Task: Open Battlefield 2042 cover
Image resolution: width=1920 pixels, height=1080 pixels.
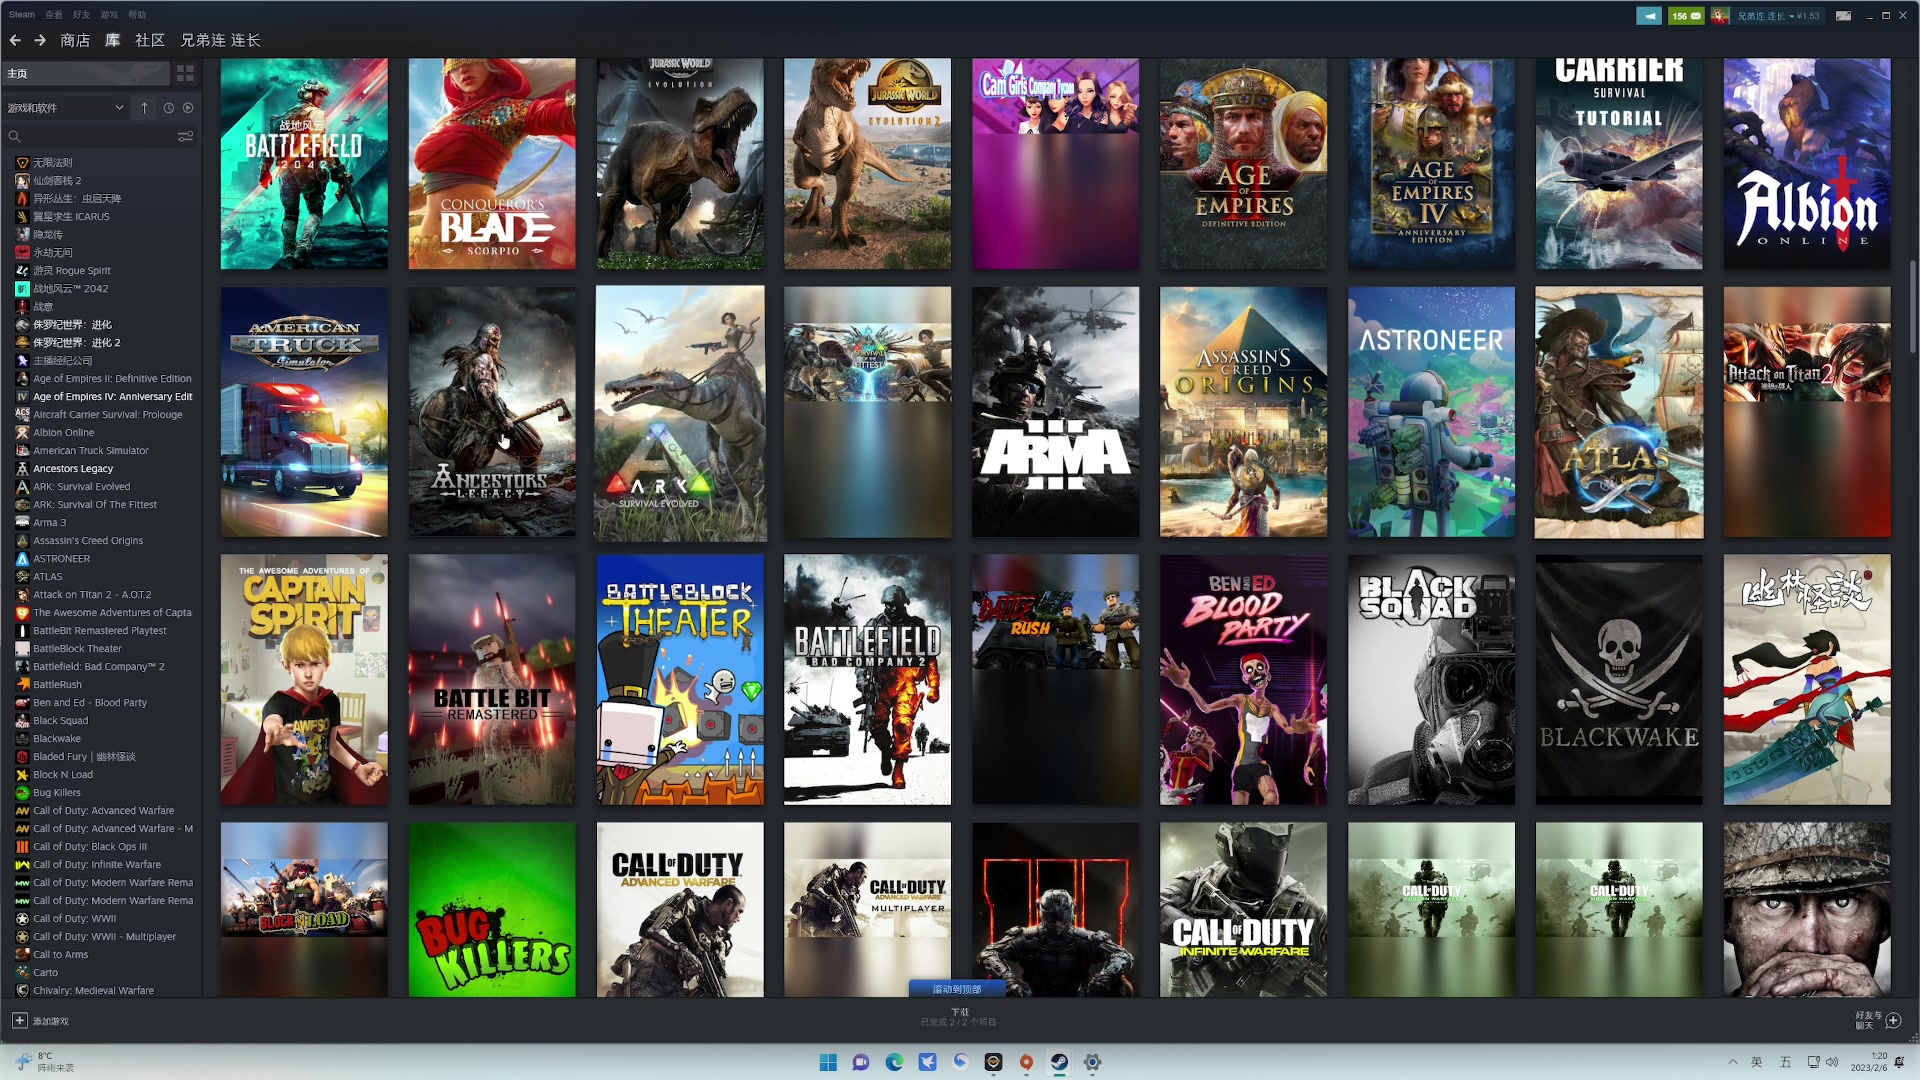Action: point(304,163)
